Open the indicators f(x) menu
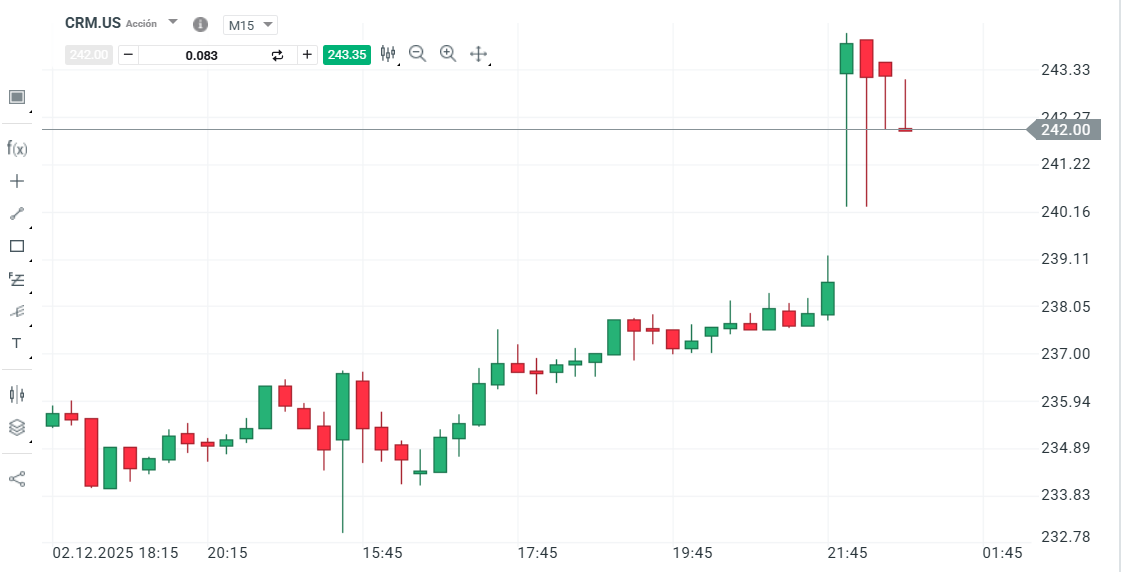1121x572 pixels. point(17,149)
